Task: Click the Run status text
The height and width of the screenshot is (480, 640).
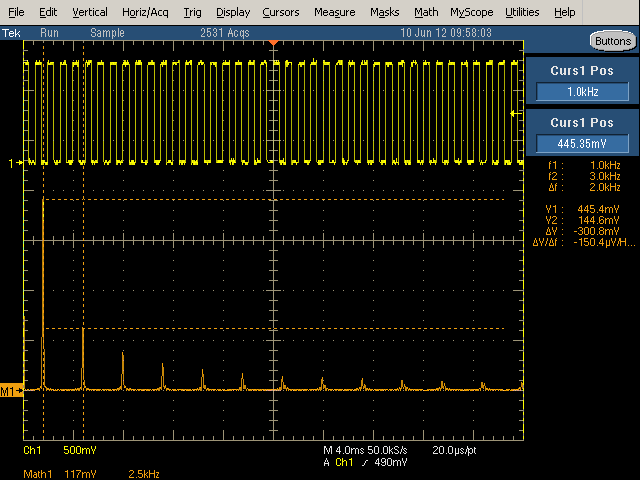Action: [x=49, y=33]
